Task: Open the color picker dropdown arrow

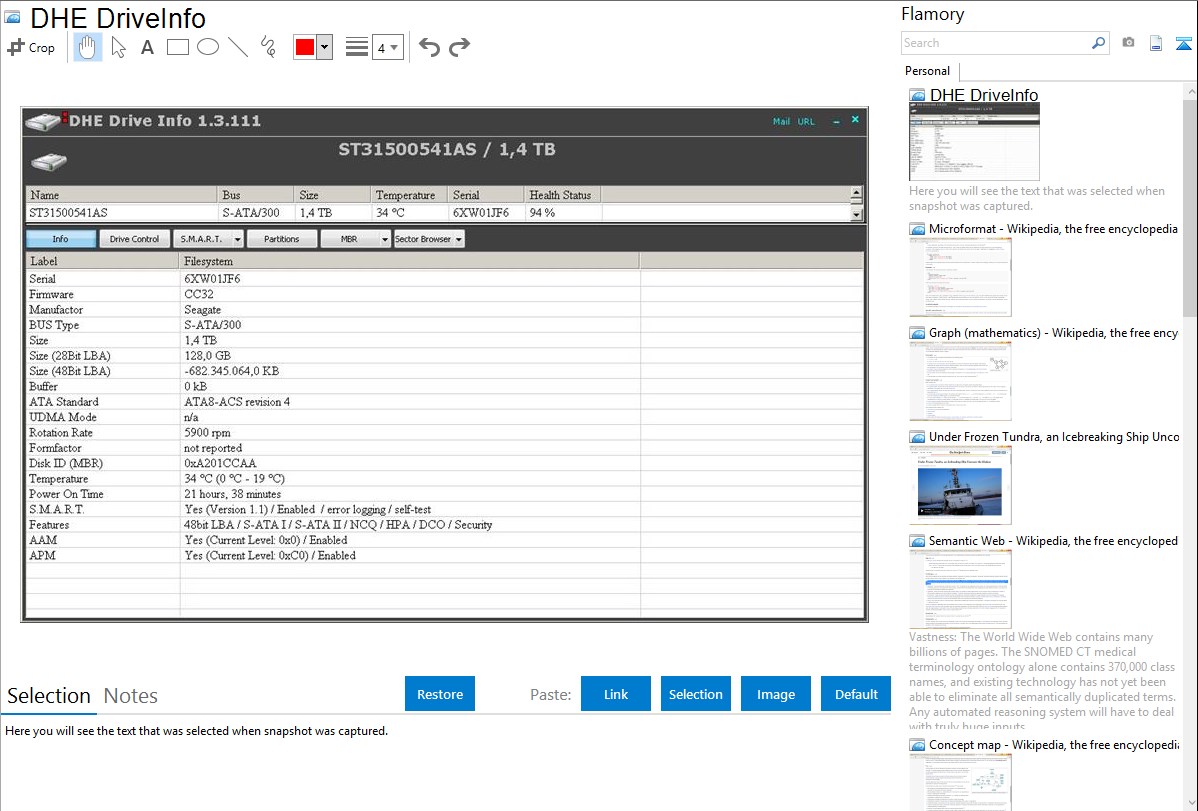Action: 325,47
